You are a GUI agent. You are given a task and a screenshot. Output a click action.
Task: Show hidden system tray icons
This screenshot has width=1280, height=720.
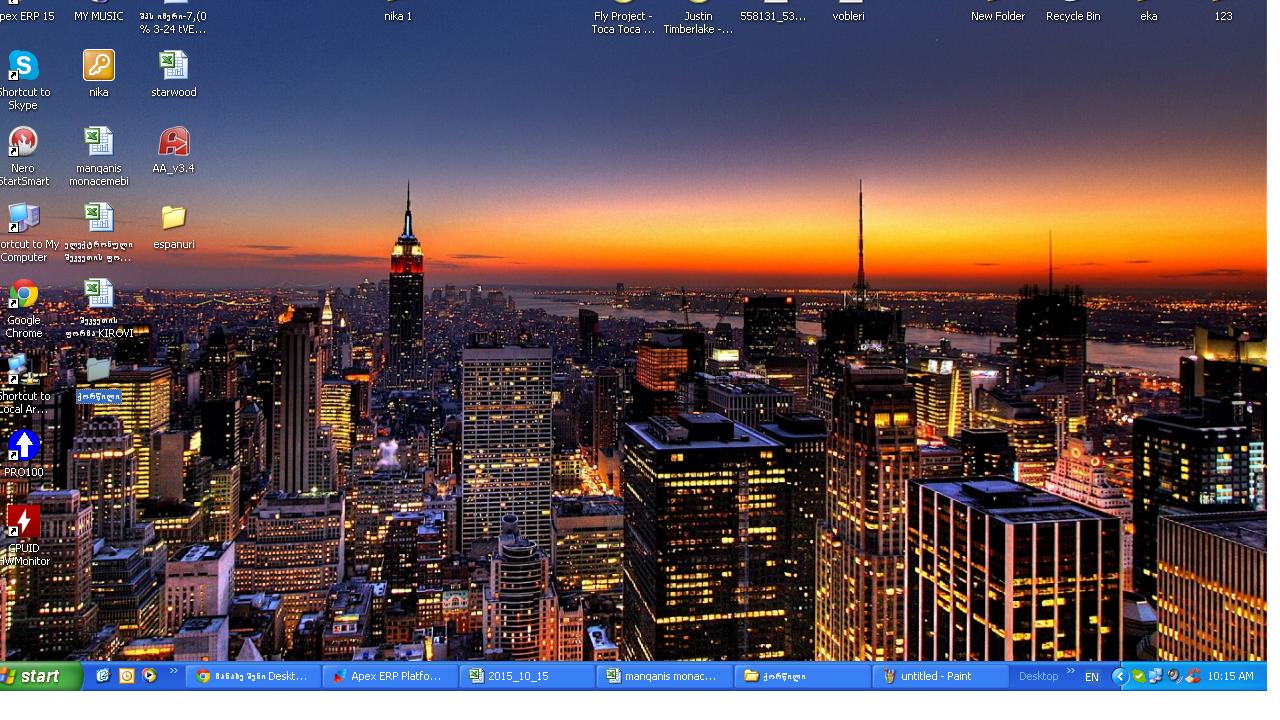pyautogui.click(x=1120, y=676)
